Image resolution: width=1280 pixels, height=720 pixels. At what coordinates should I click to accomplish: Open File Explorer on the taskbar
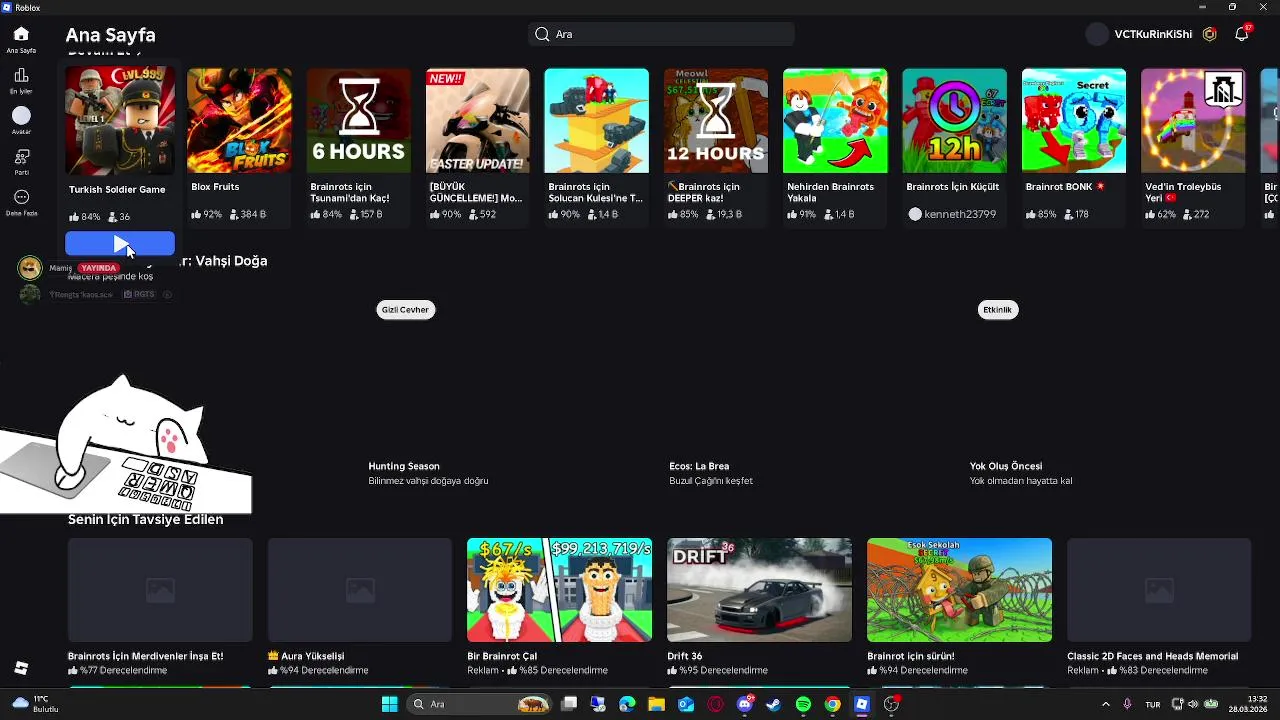pos(656,704)
